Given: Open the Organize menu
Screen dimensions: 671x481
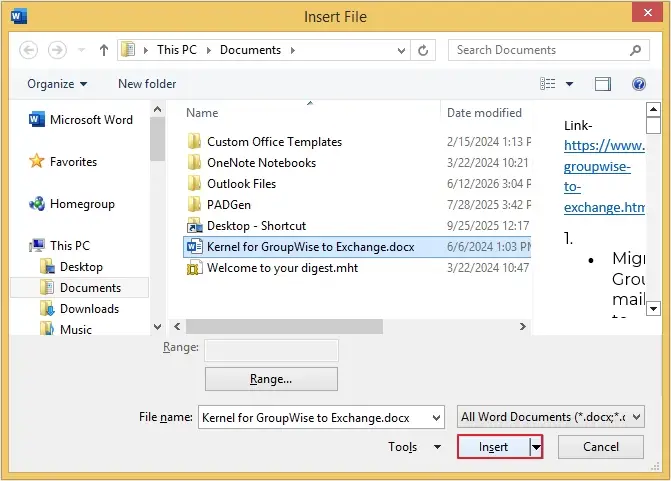Looking at the screenshot, I should pyautogui.click(x=57, y=84).
